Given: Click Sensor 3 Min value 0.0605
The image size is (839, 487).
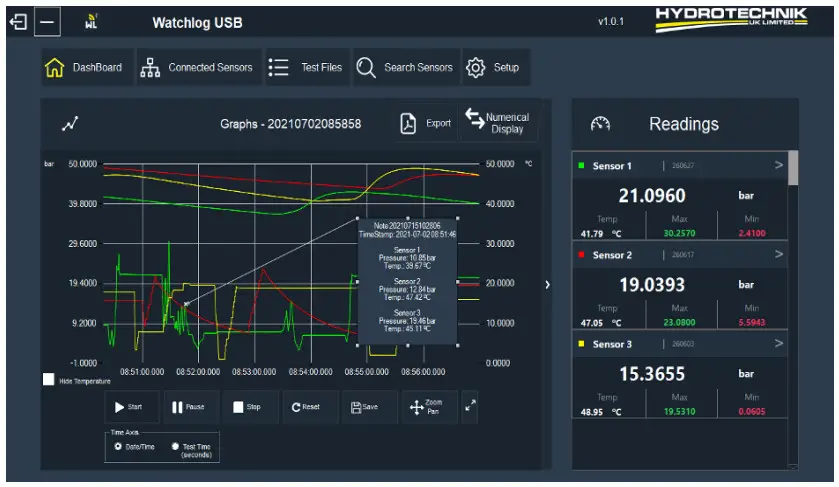Looking at the screenshot, I should point(752,412).
